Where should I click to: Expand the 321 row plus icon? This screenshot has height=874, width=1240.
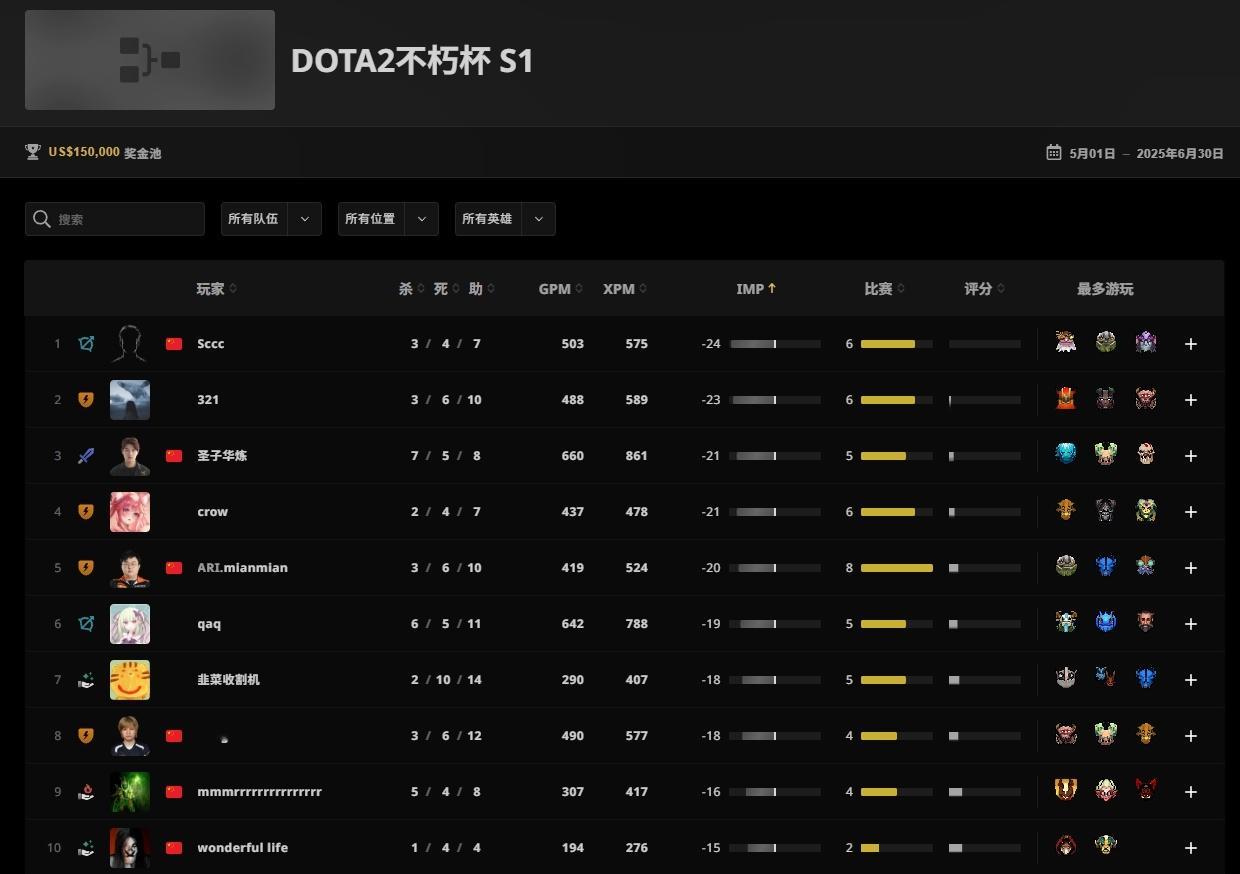(x=1191, y=399)
